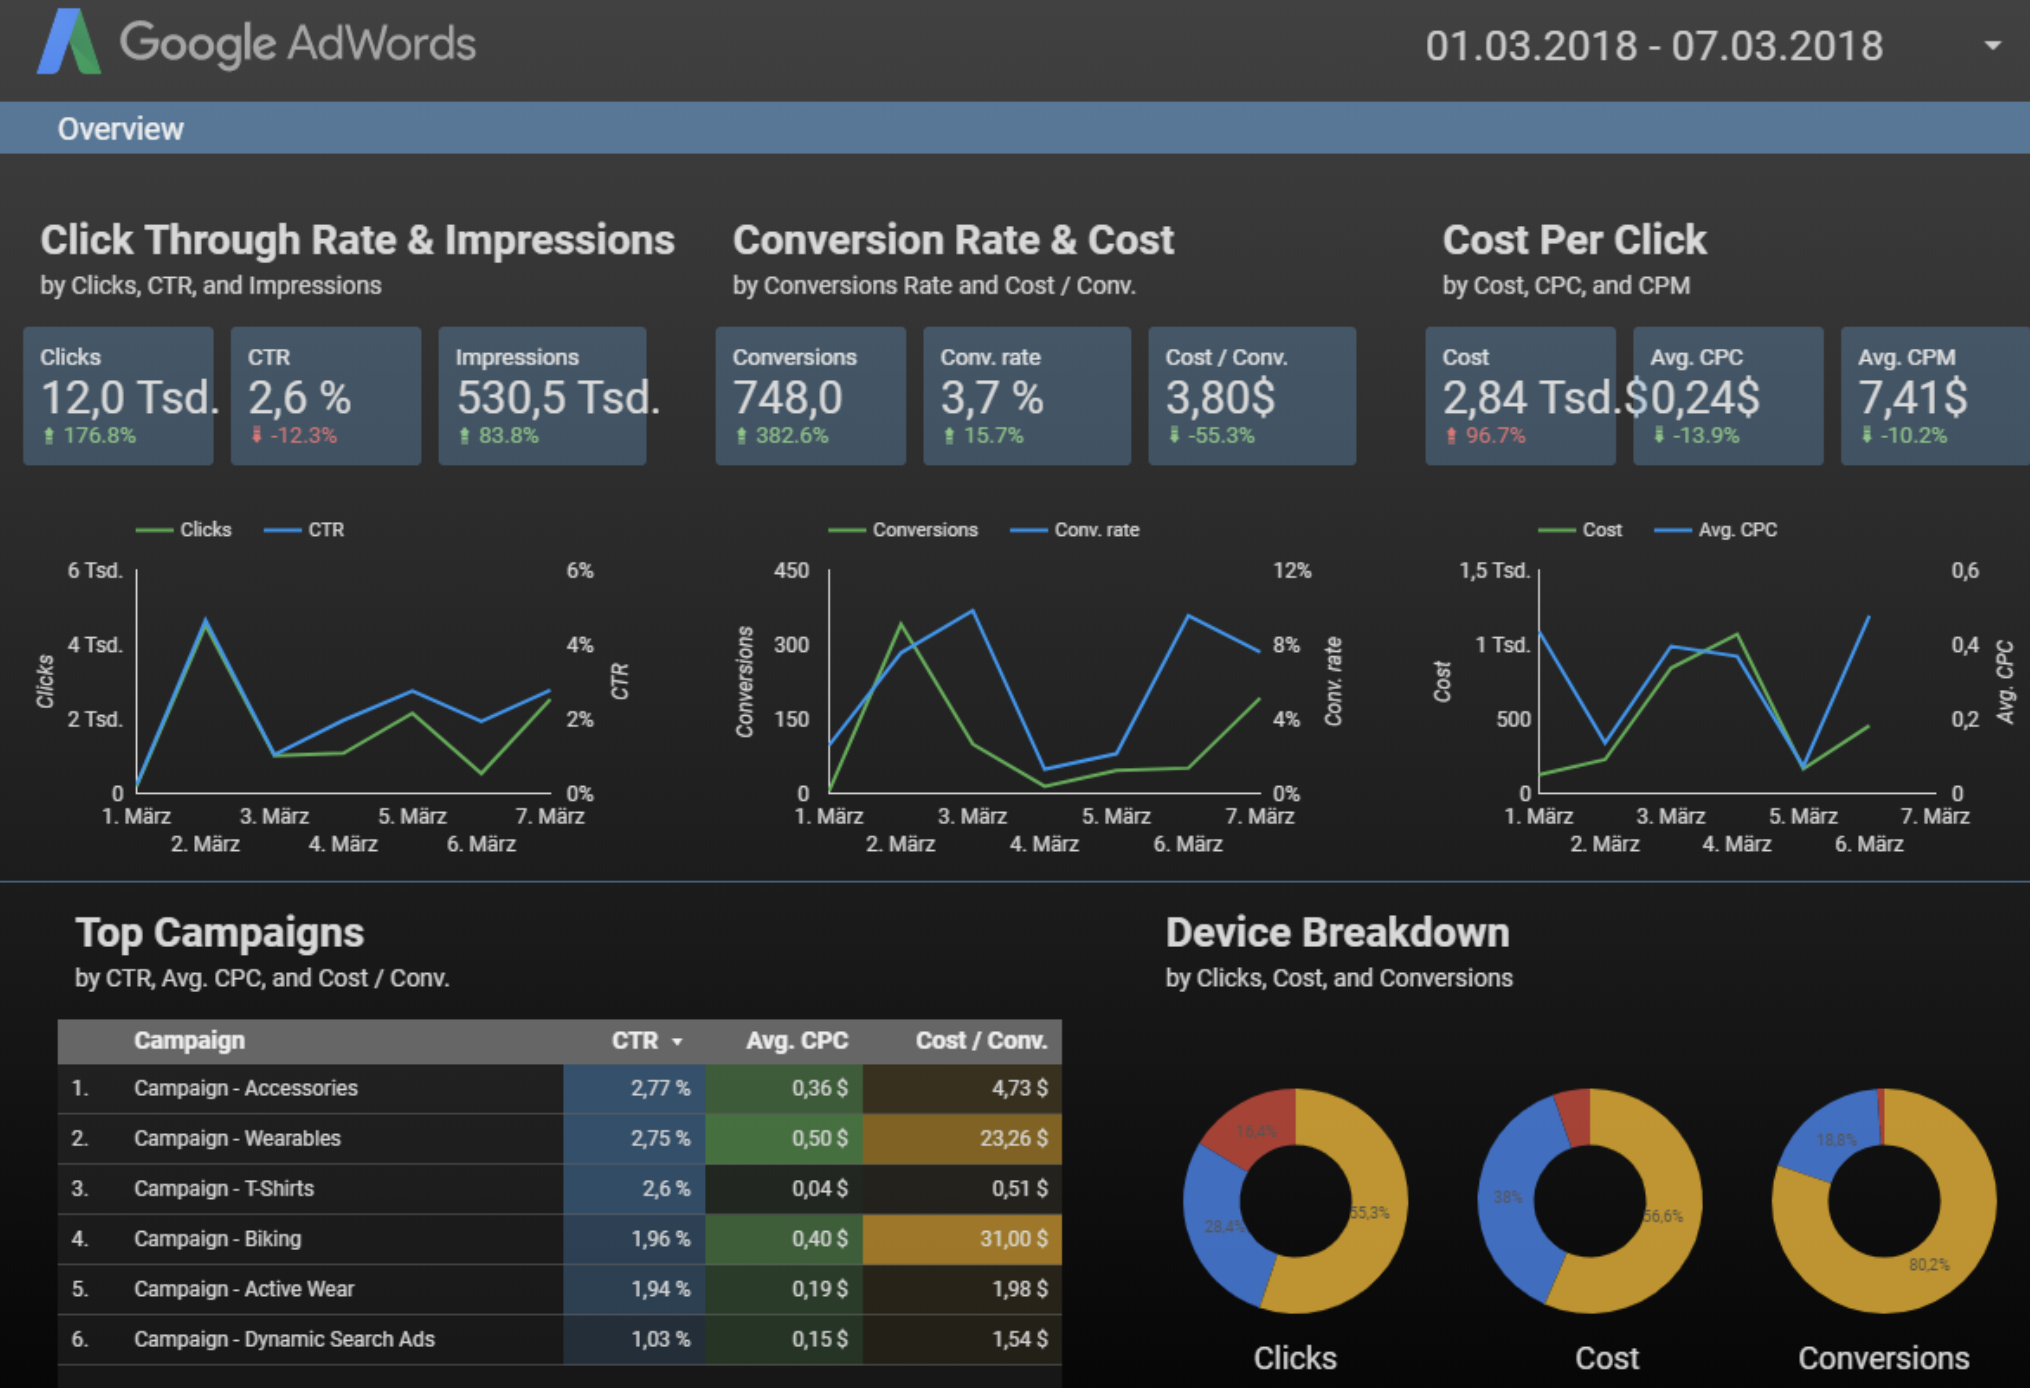
Task: Click blue segment of Cost donut
Action: 1508,1200
